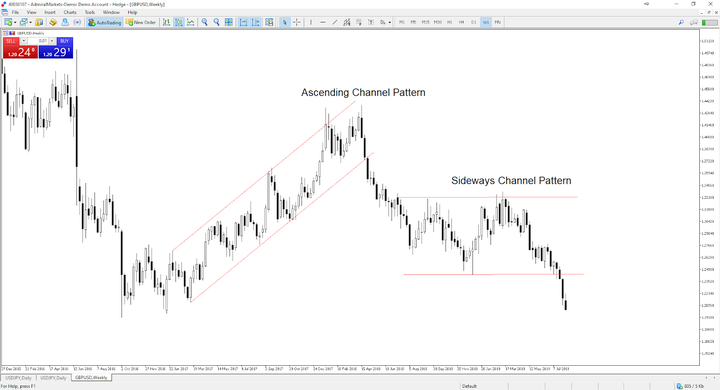720x390 pixels.
Task: Open the Charts menu
Action: [x=70, y=12]
